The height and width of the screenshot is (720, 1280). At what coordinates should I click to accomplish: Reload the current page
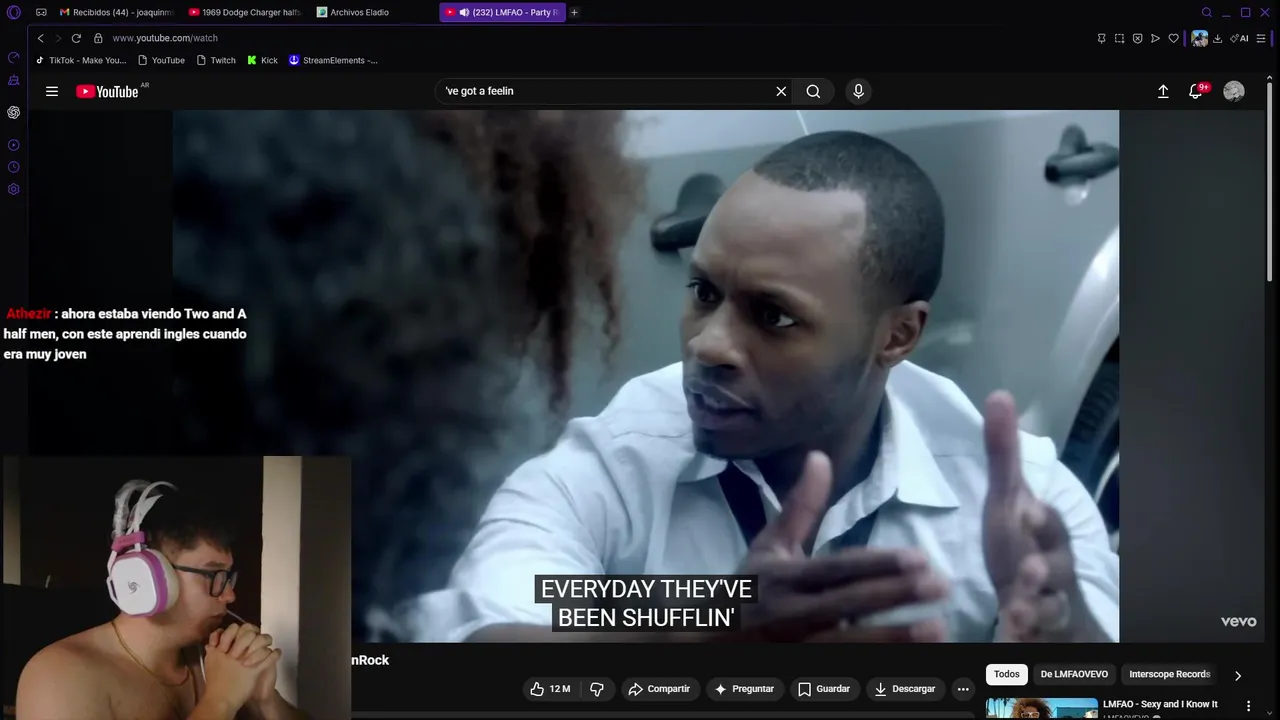pos(76,38)
